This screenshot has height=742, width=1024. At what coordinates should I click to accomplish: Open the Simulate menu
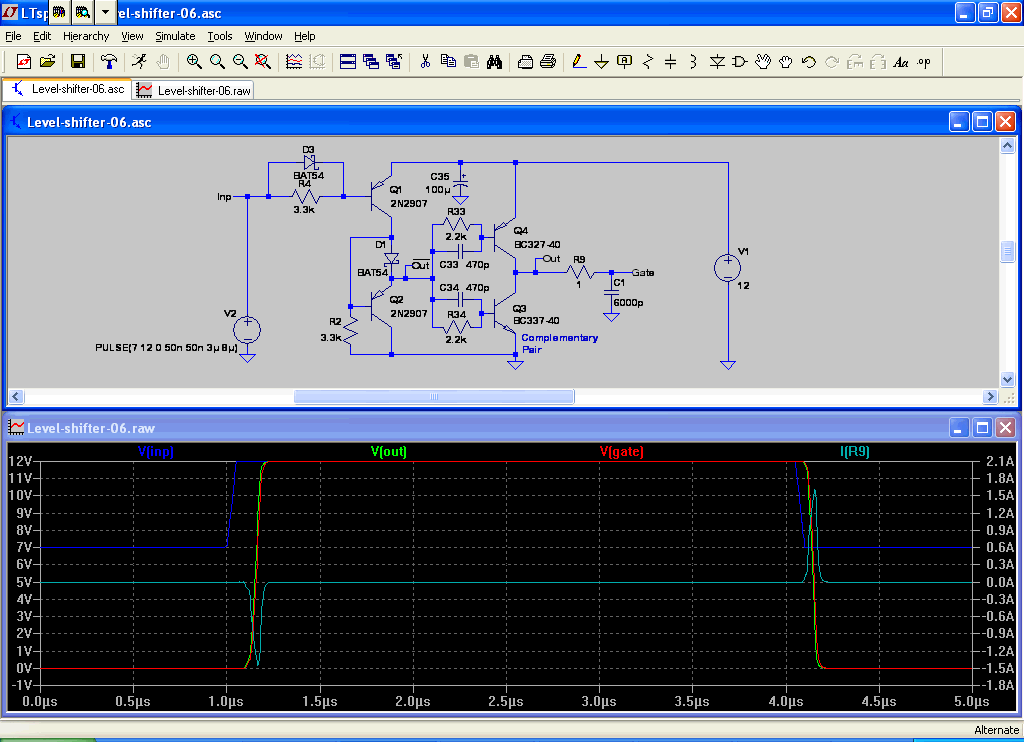(175, 36)
